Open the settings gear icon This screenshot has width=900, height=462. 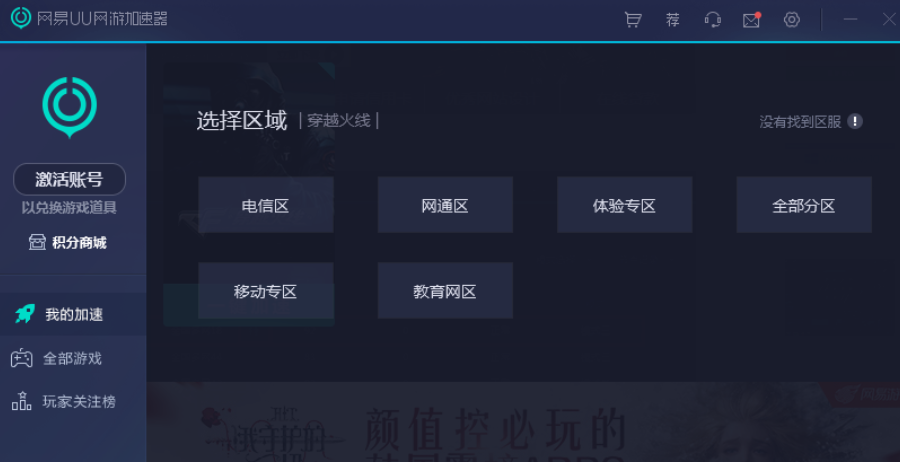(x=792, y=20)
